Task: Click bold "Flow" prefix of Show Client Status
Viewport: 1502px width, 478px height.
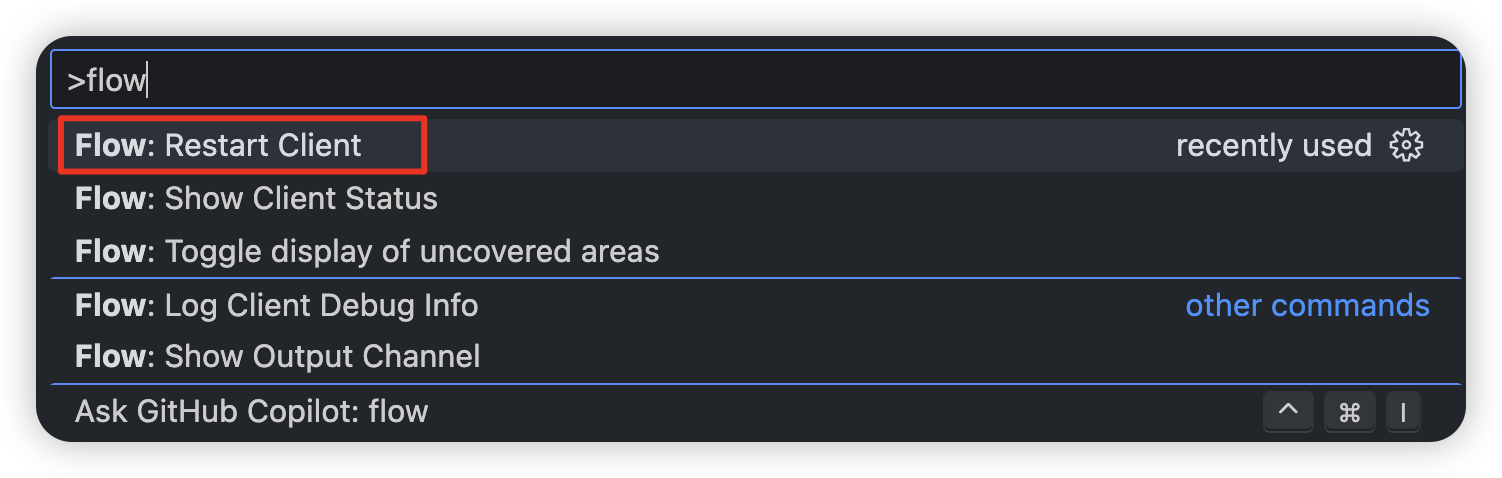Action: [x=110, y=198]
